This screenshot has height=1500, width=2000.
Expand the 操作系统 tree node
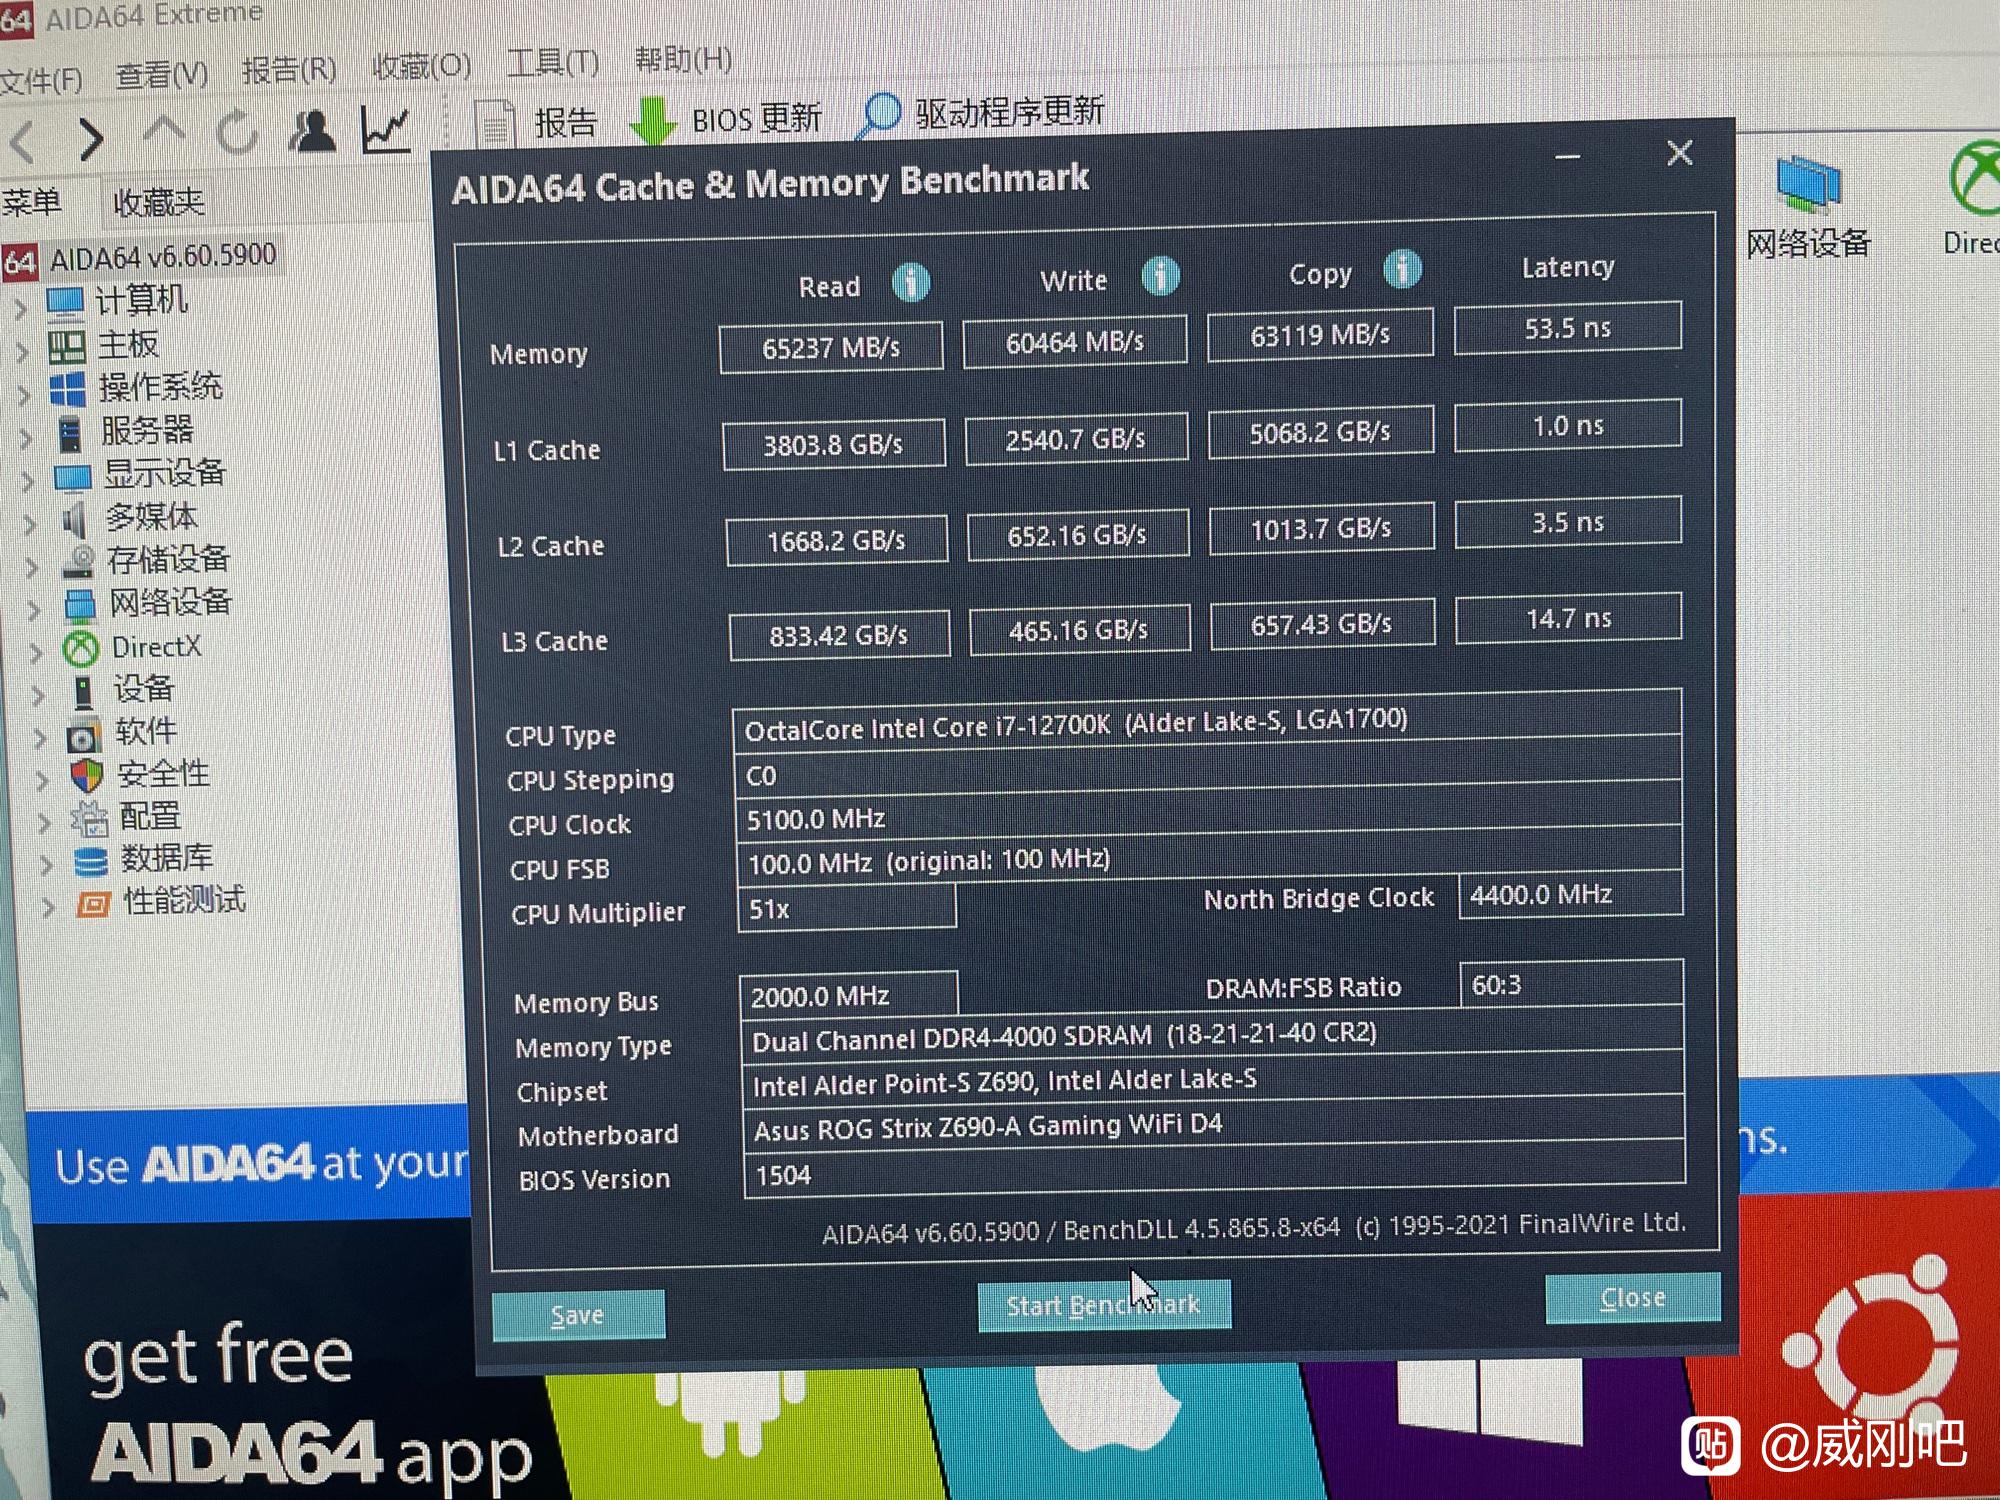point(24,395)
